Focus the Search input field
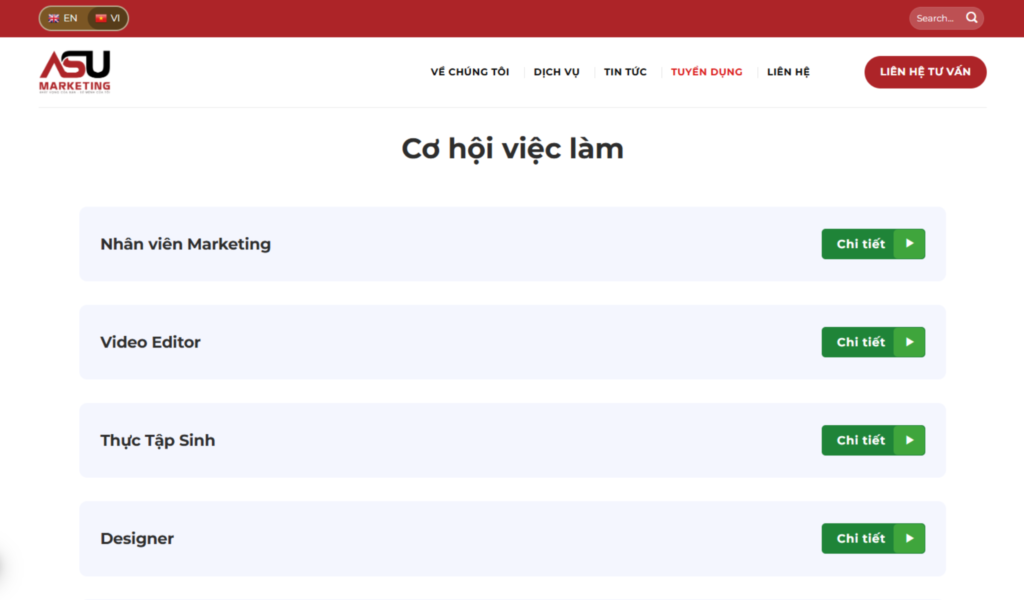Image resolution: width=1024 pixels, height=600 pixels. [x=935, y=18]
